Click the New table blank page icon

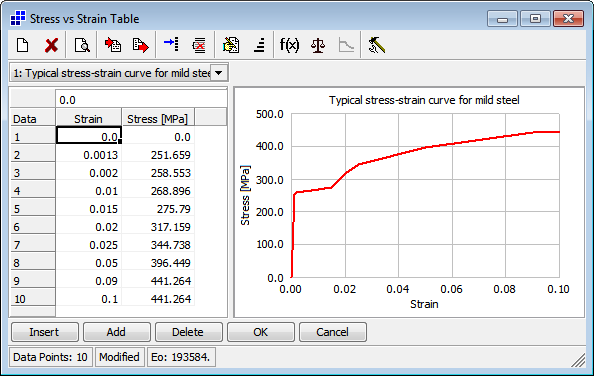point(23,45)
